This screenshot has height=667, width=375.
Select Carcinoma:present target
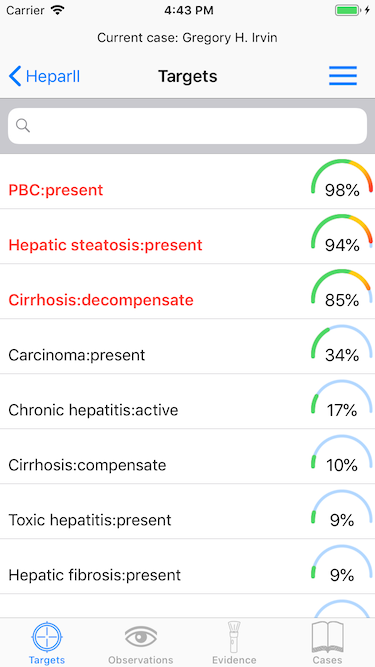pyautogui.click(x=188, y=346)
